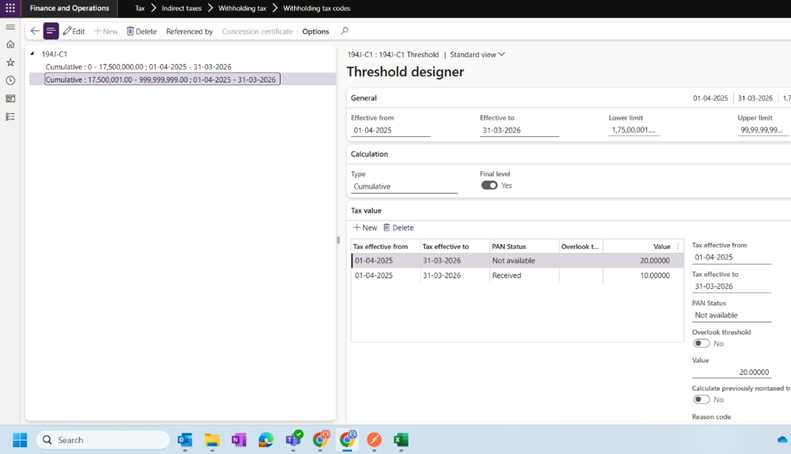Screen dimensions: 791x454
Task: Click New button in Tax value section
Action: pos(365,228)
